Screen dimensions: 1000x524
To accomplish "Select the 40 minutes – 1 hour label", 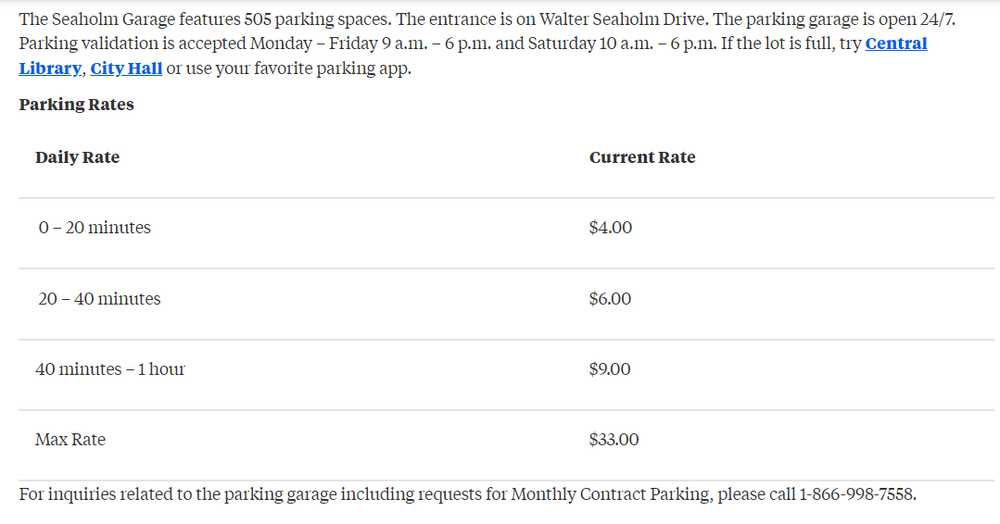I will pyautogui.click(x=110, y=369).
